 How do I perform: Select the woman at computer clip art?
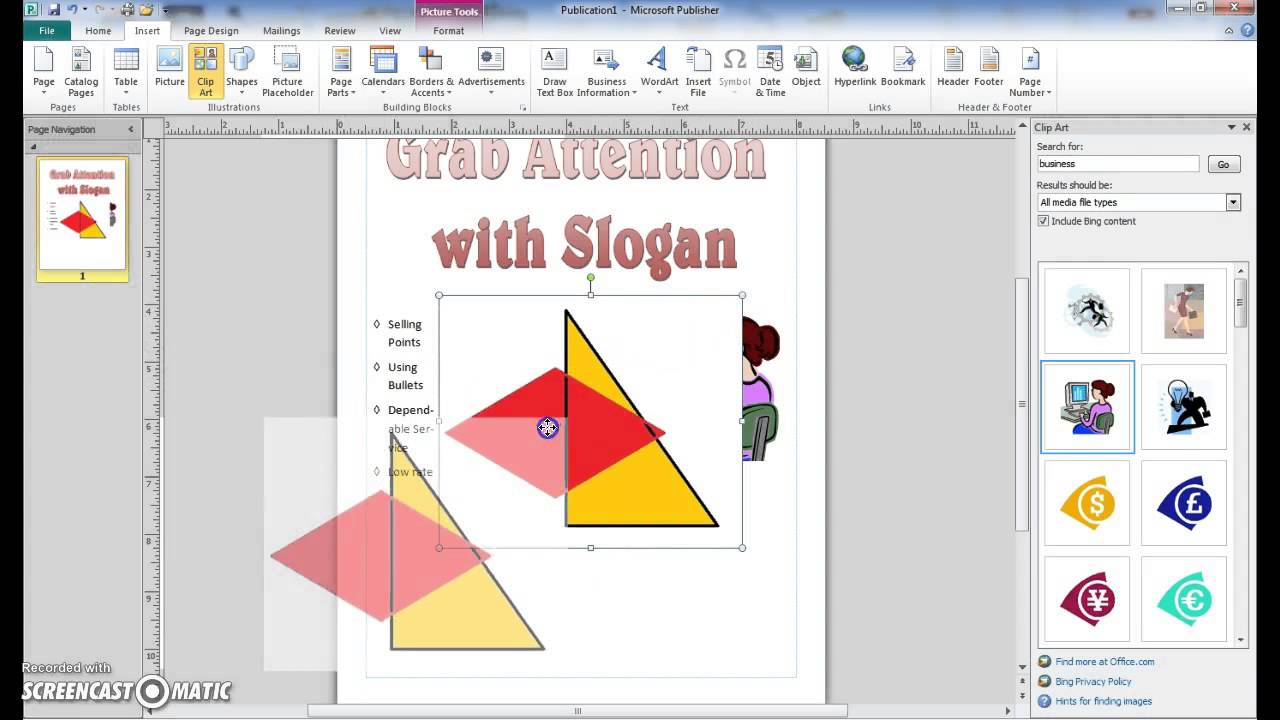1087,407
